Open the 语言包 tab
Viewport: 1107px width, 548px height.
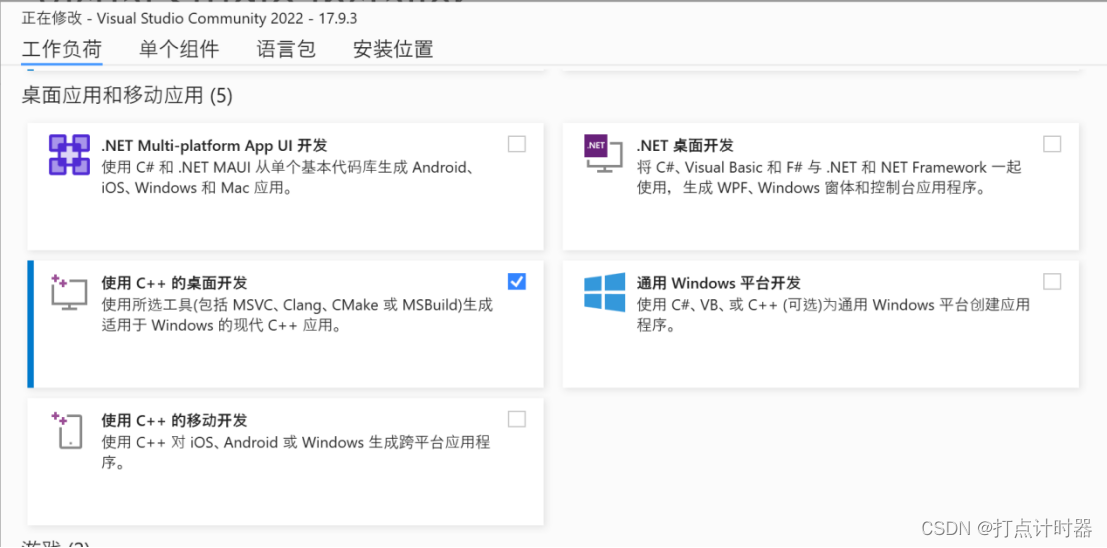(x=285, y=49)
